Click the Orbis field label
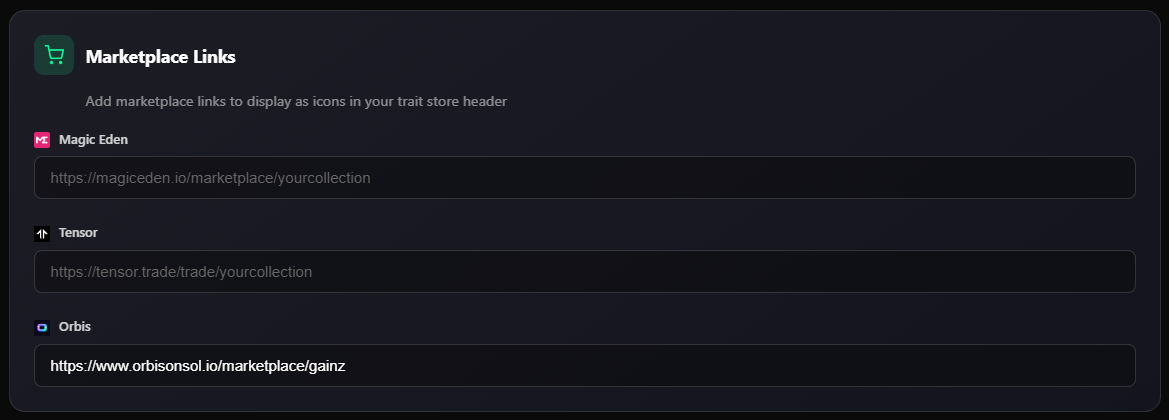 point(75,326)
